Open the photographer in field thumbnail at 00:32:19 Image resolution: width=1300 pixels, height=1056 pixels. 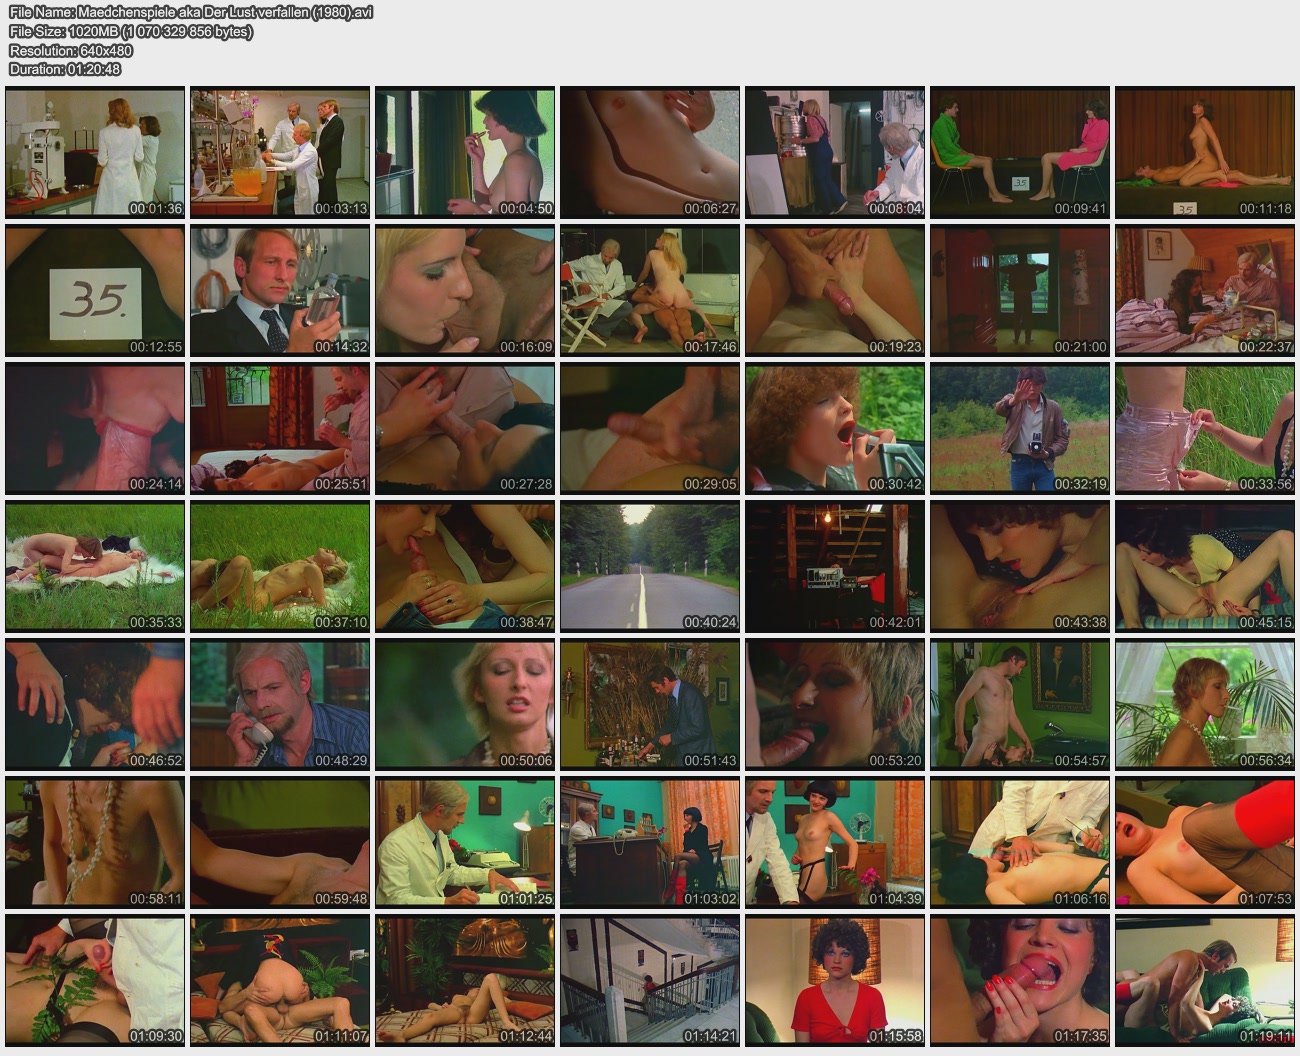(1020, 428)
